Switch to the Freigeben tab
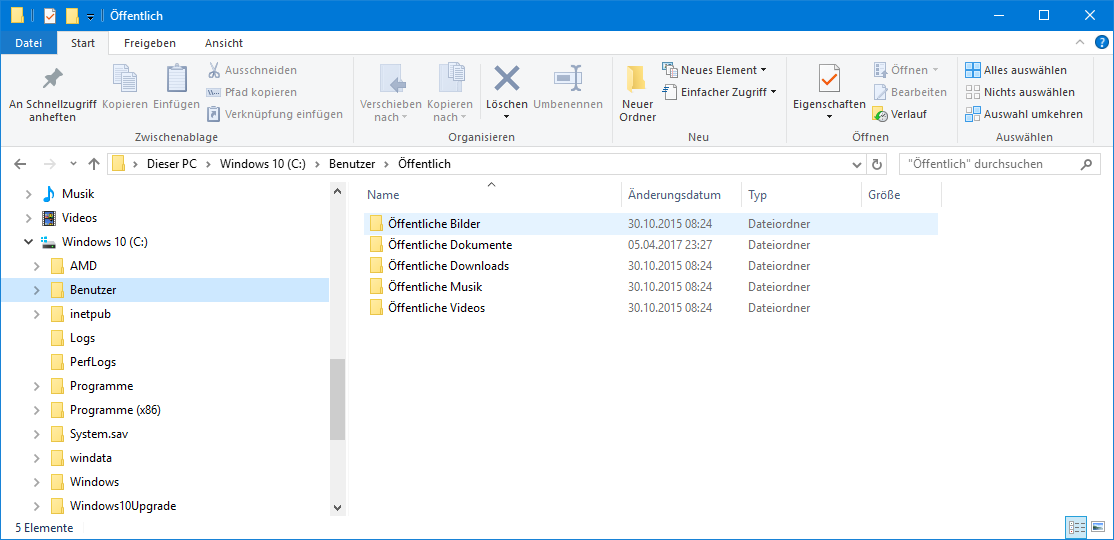1114x540 pixels. pyautogui.click(x=150, y=43)
